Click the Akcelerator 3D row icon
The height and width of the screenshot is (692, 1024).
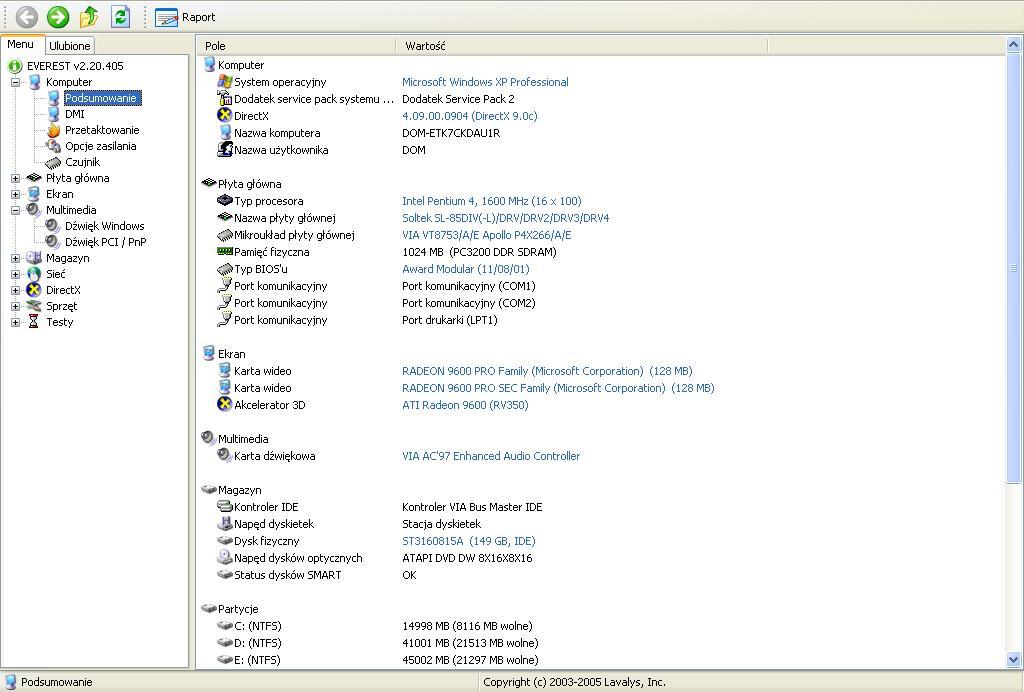tap(225, 404)
